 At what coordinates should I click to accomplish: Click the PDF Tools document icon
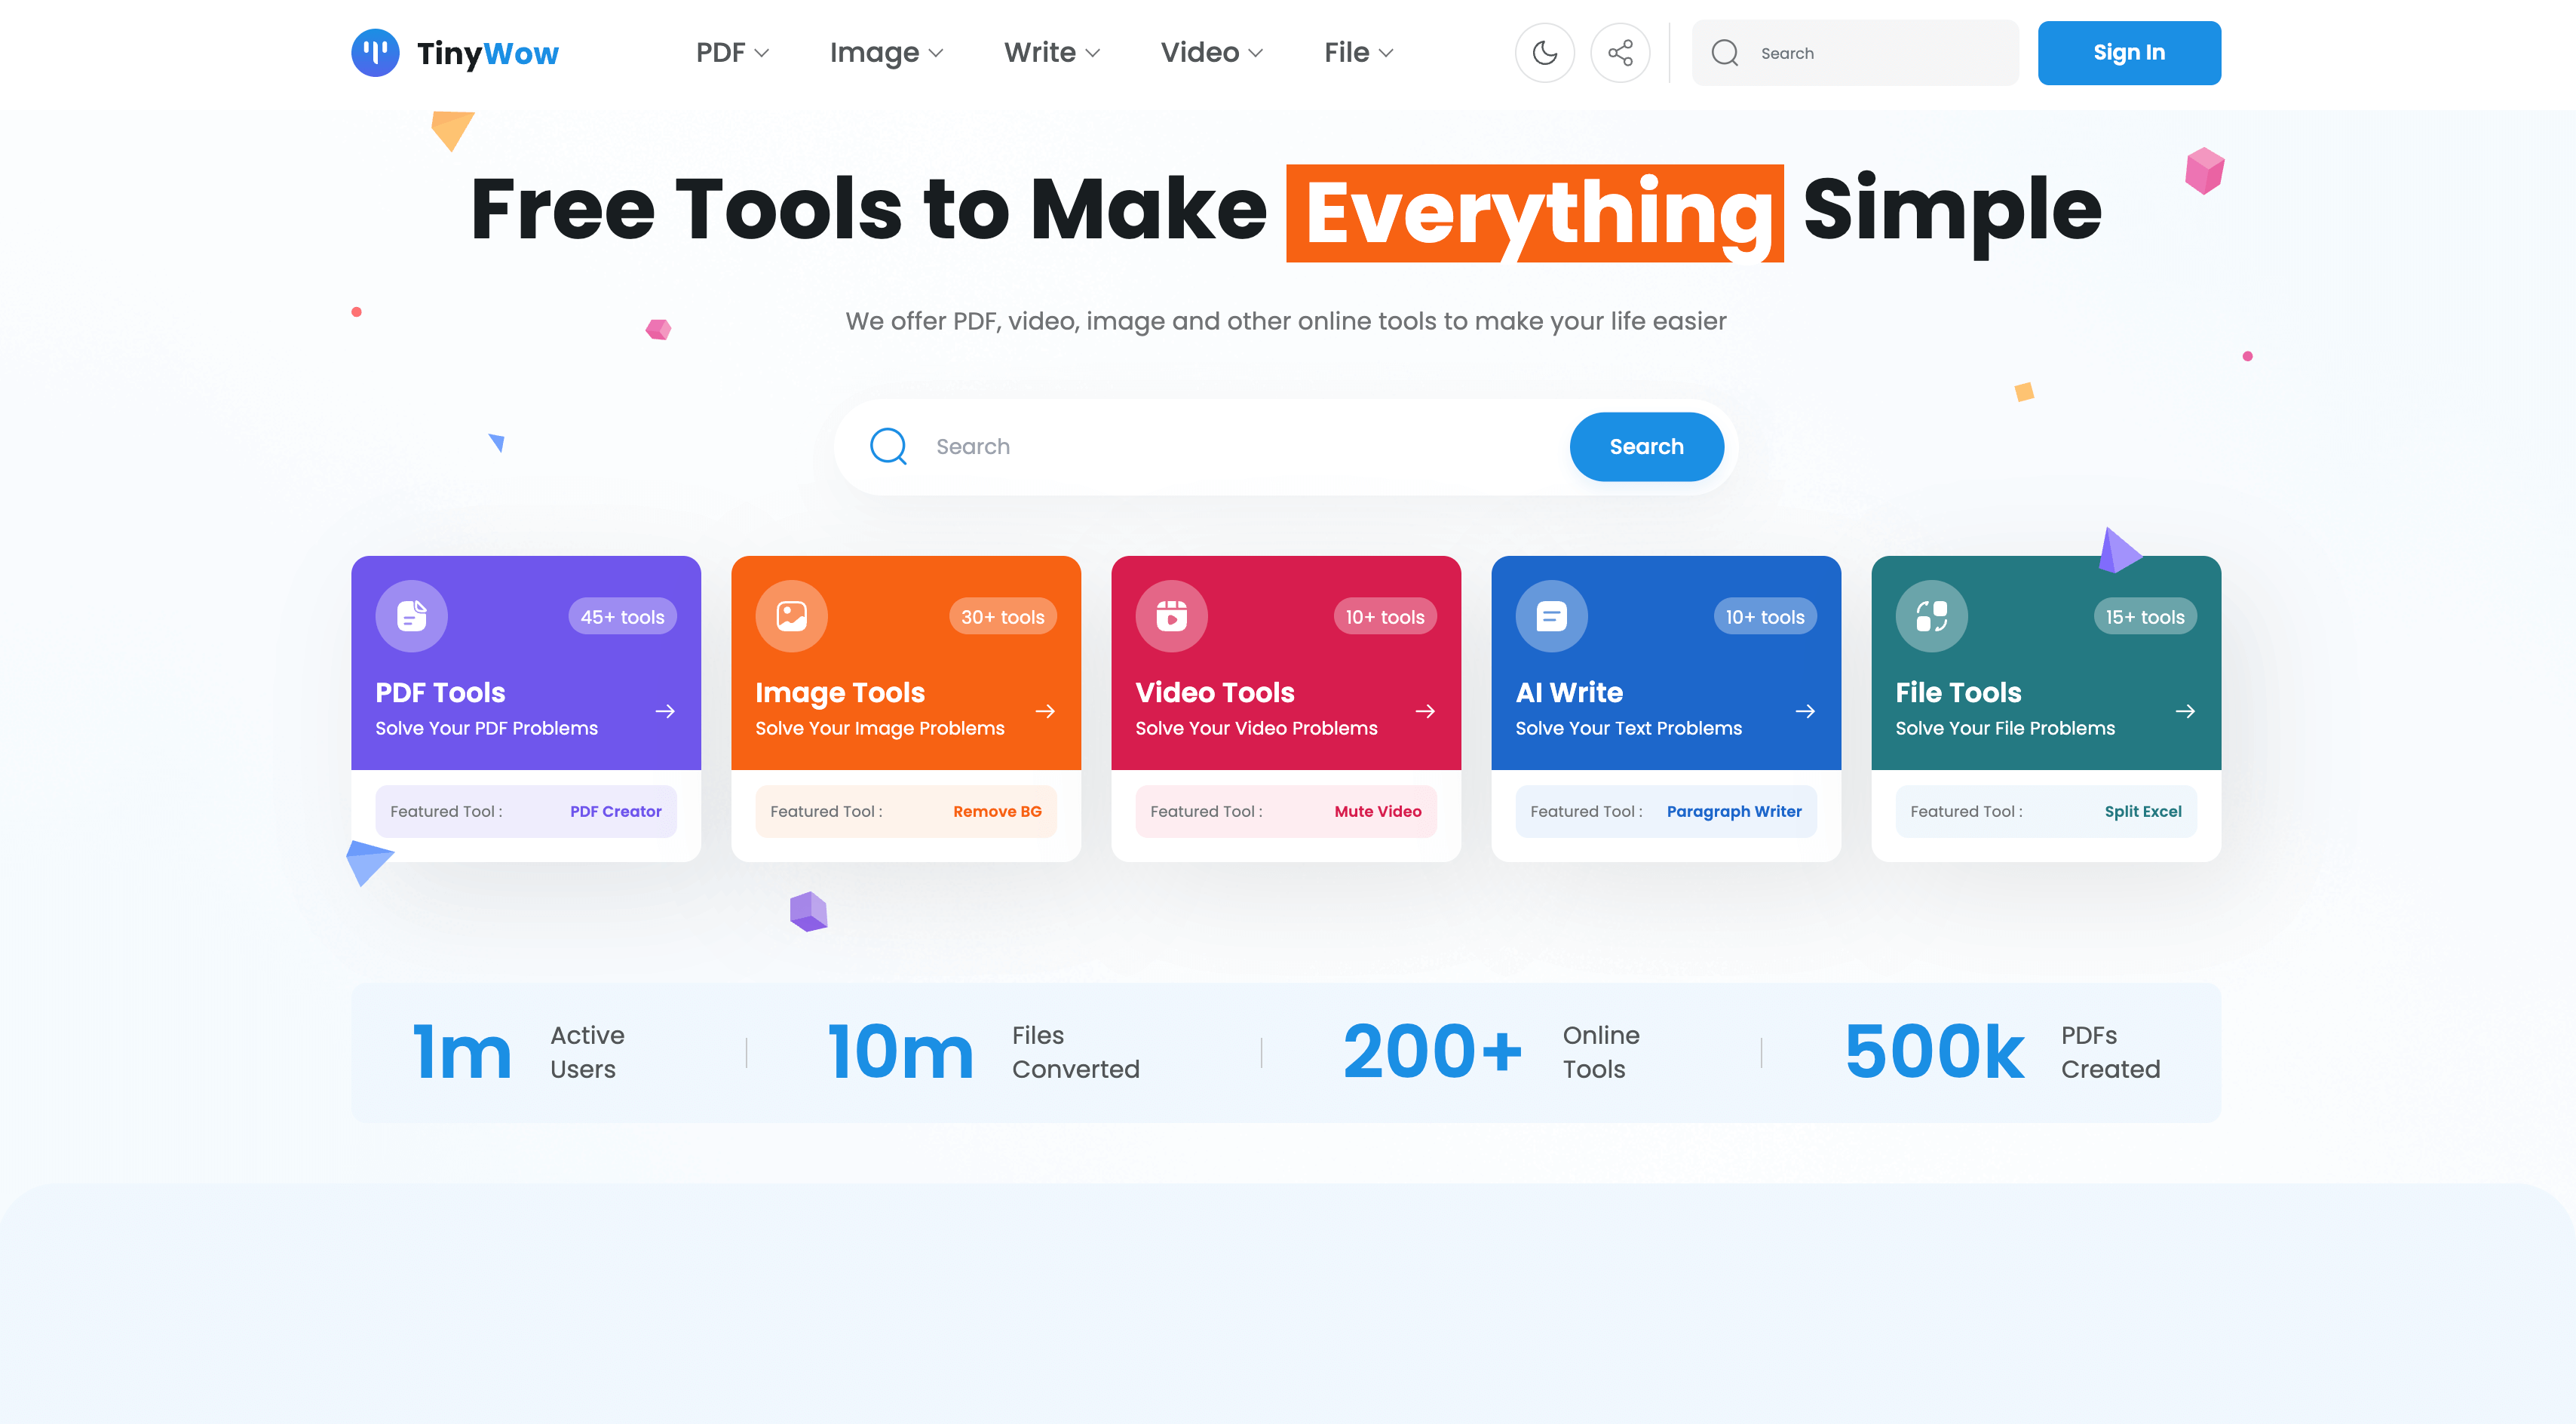(411, 616)
